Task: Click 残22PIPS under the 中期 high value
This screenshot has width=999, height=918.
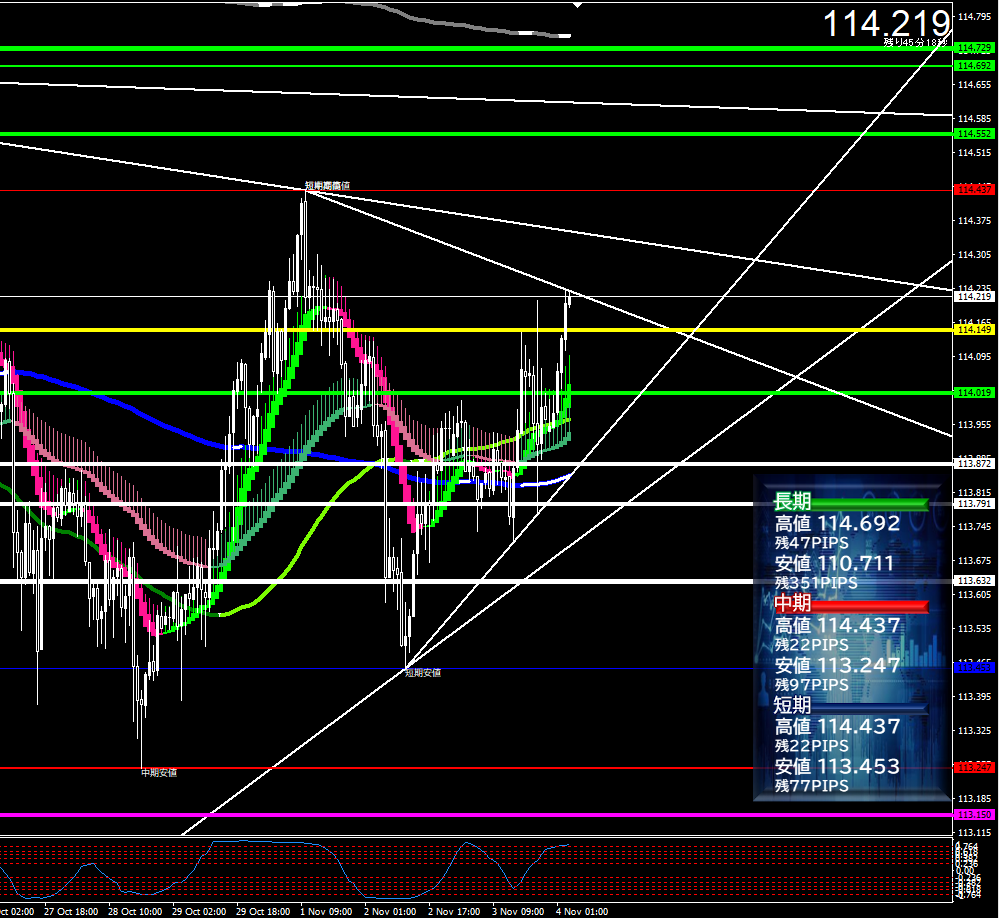Action: pyautogui.click(x=812, y=645)
